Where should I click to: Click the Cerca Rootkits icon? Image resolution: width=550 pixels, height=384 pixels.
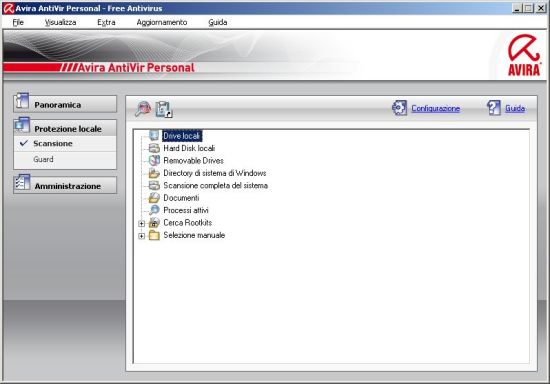[x=154, y=223]
